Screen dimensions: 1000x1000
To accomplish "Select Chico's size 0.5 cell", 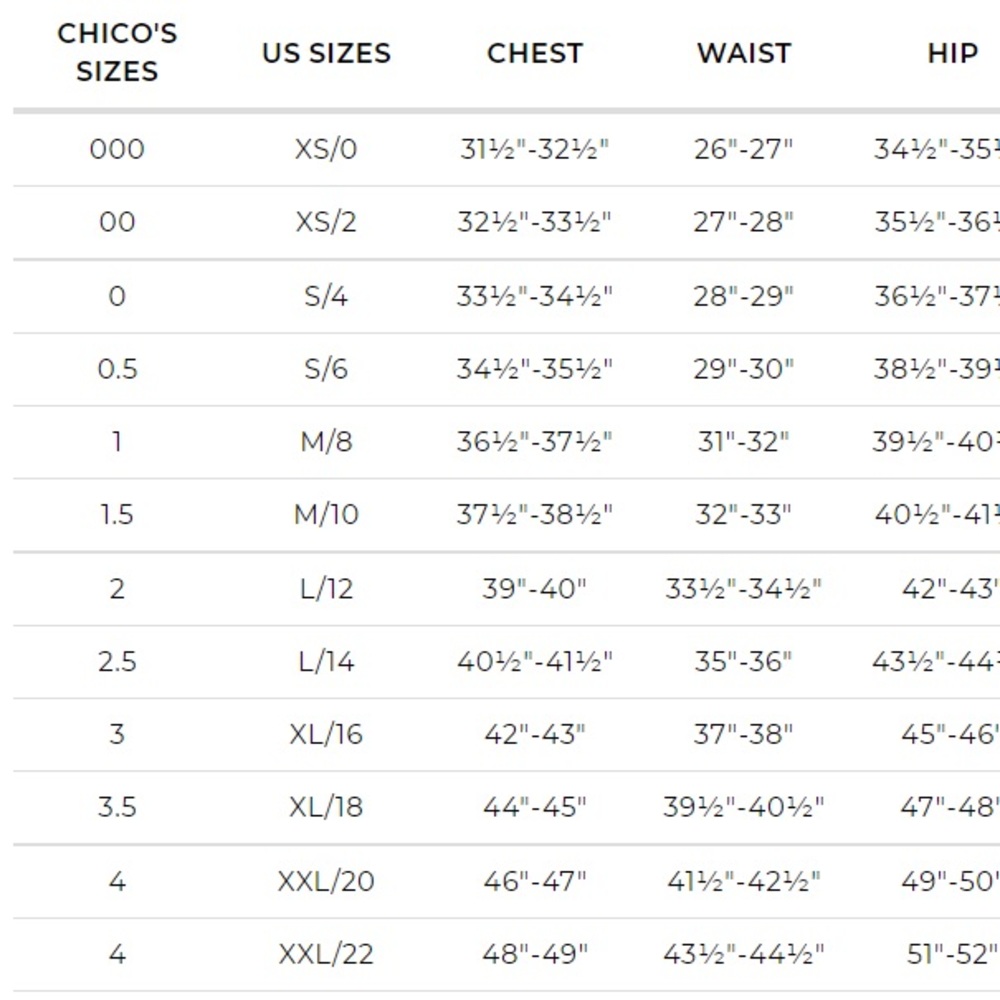I will tap(117, 369).
